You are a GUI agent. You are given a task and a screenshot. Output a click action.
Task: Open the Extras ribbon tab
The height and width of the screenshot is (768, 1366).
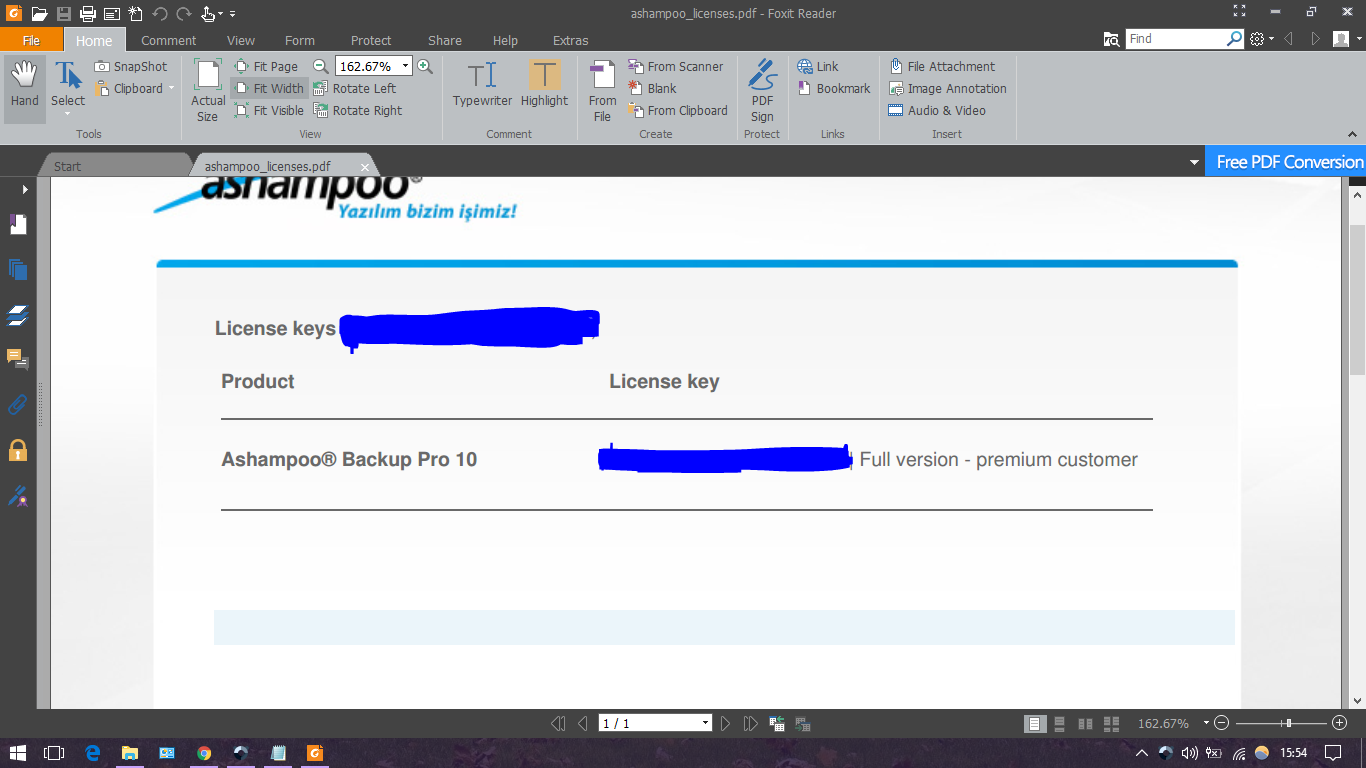pos(571,40)
